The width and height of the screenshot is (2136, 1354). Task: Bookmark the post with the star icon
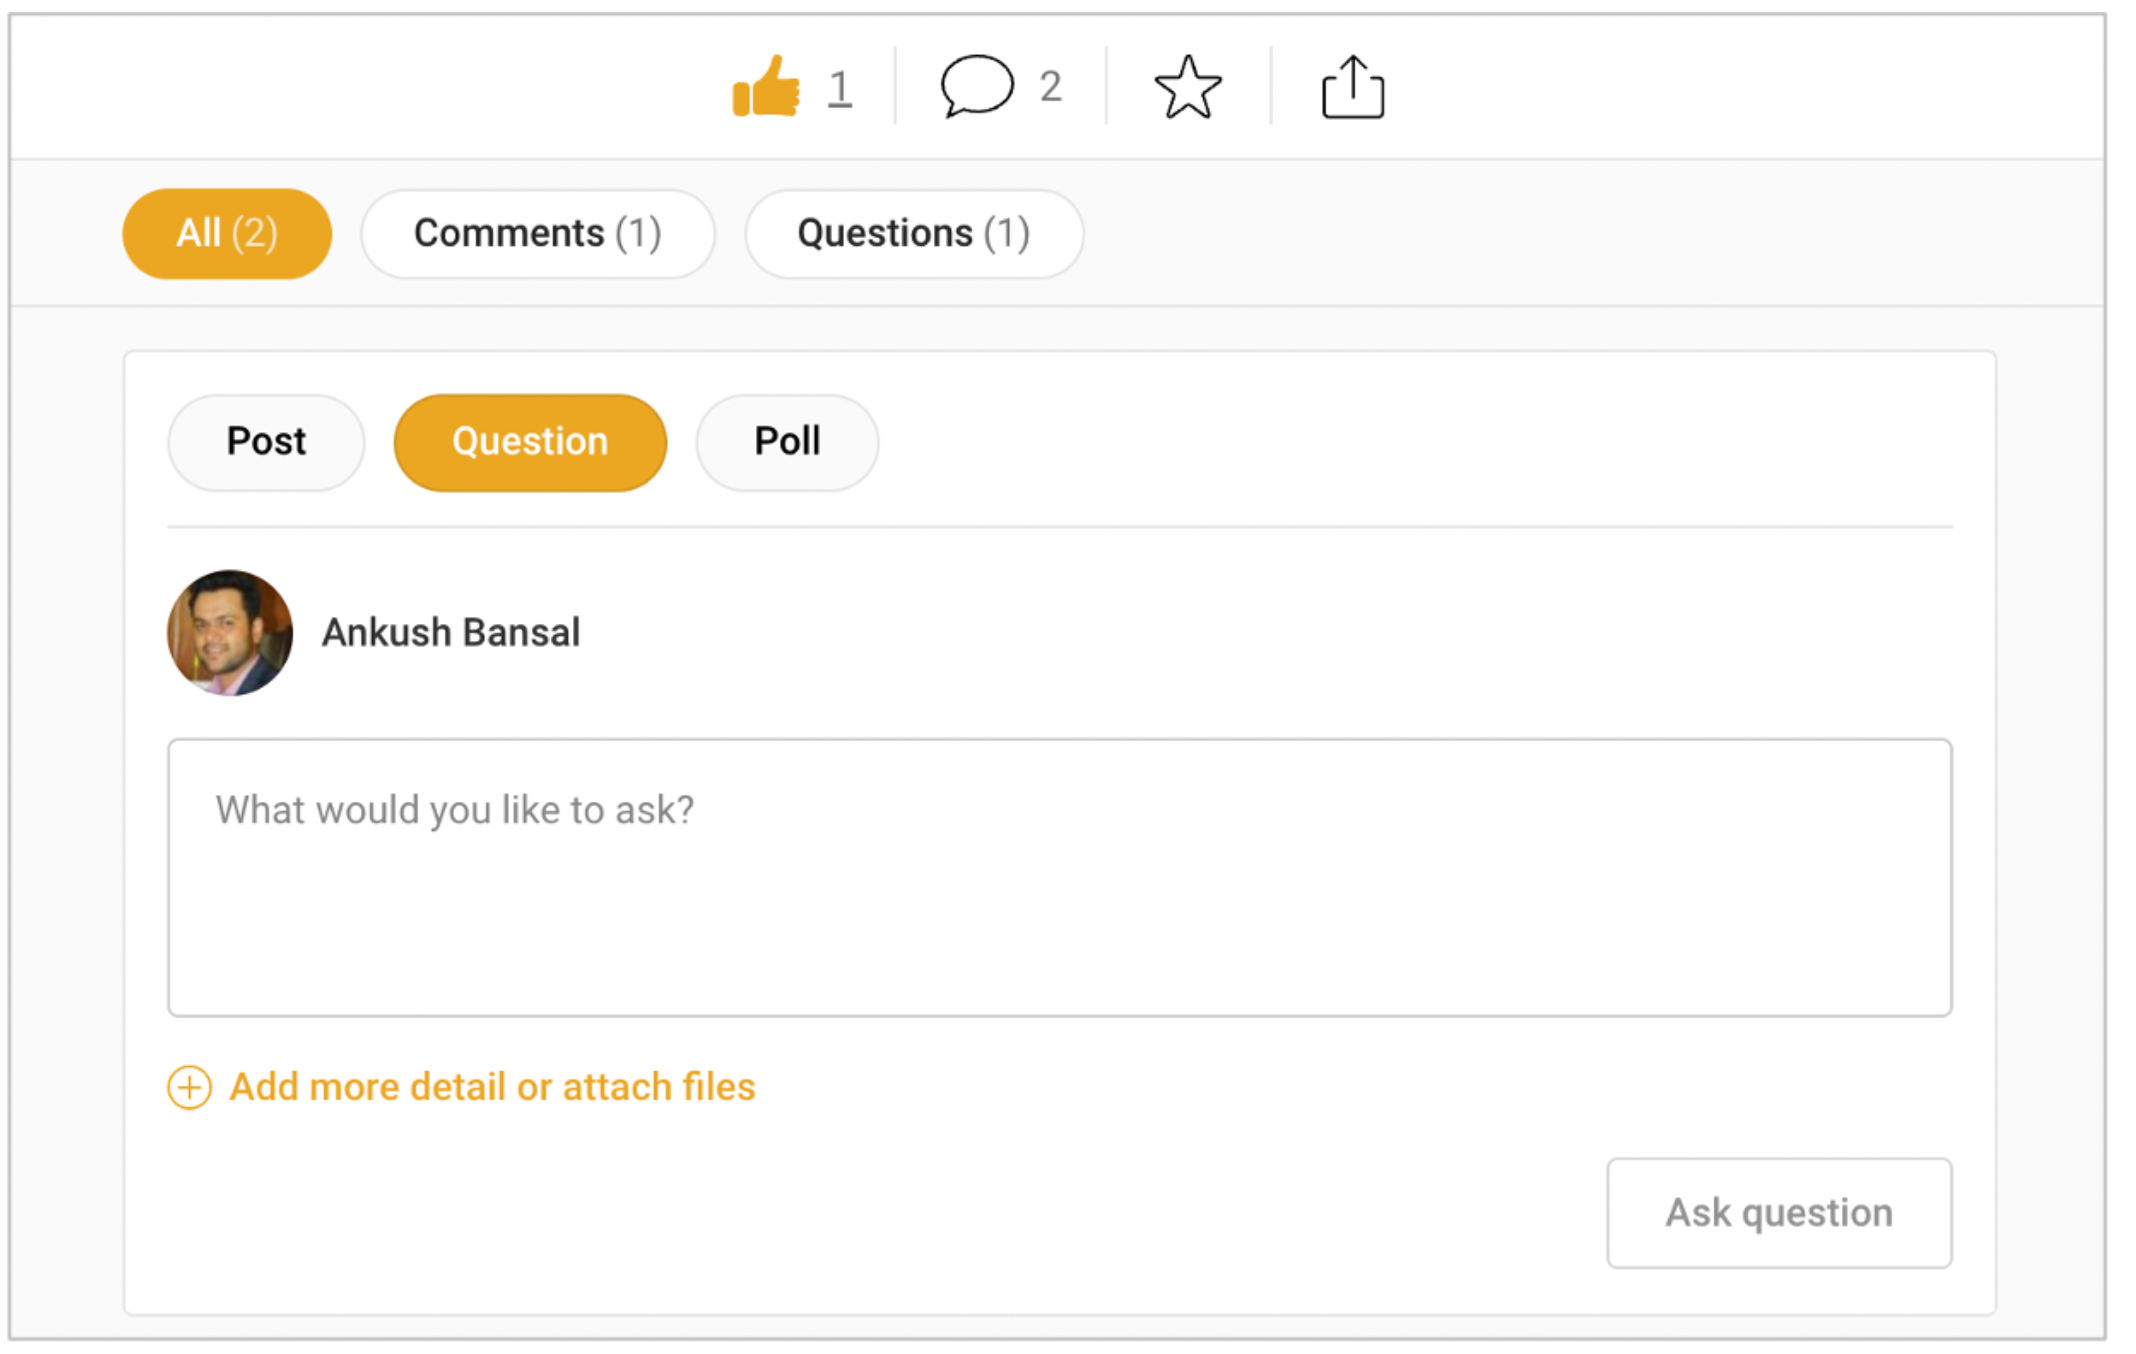pos(1188,87)
